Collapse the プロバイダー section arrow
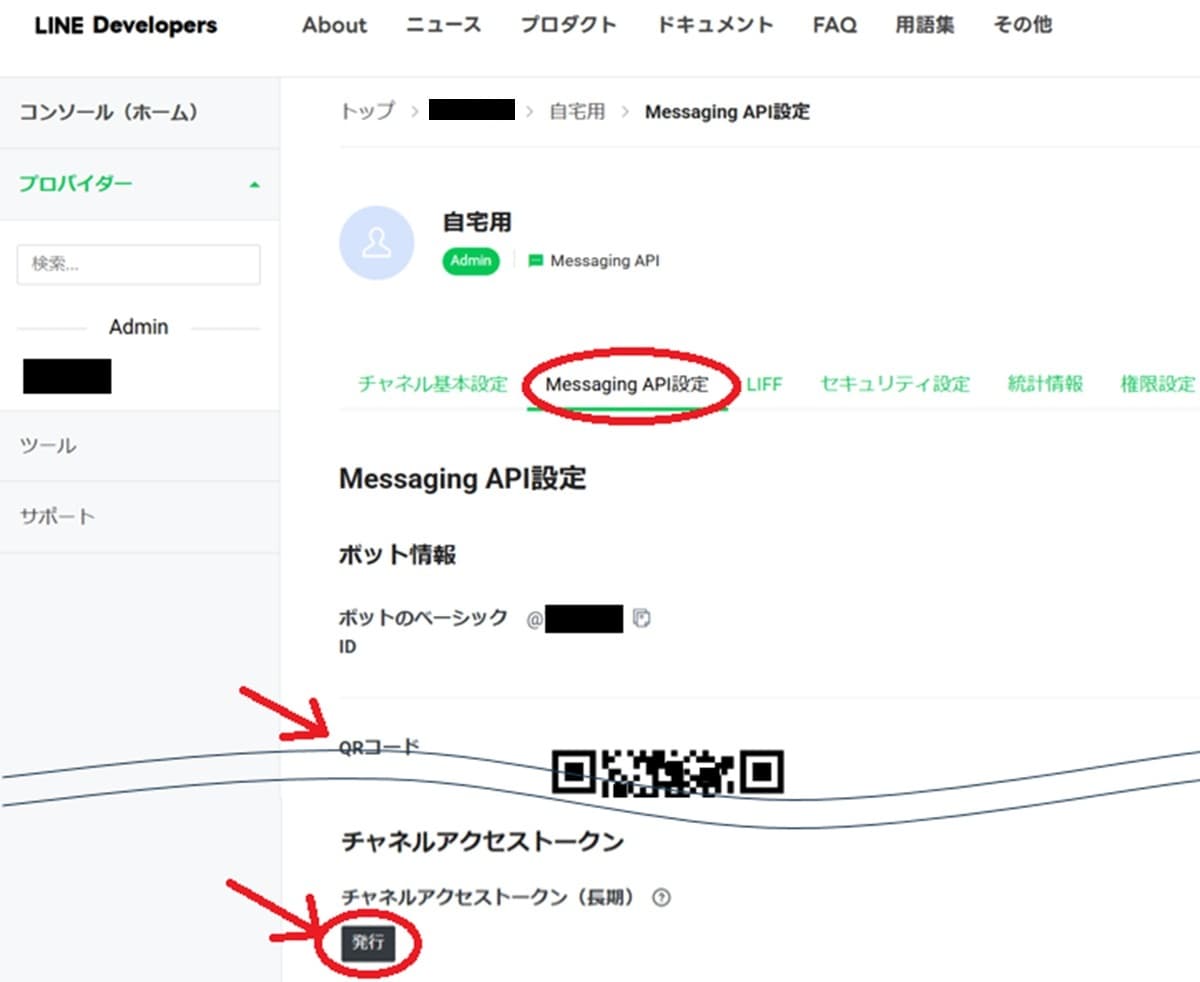This screenshot has height=982, width=1200. click(254, 185)
